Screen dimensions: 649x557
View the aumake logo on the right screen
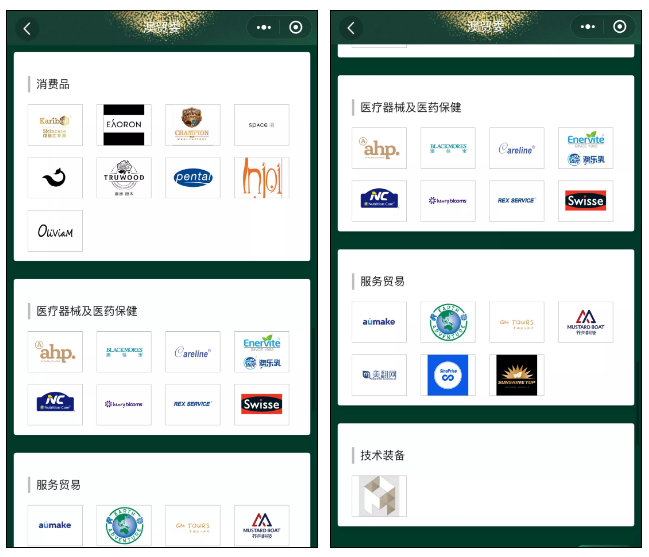379,322
